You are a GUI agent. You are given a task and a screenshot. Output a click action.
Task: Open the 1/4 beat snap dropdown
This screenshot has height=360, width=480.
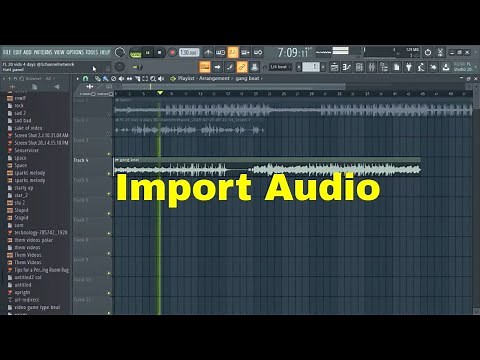[x=279, y=67]
